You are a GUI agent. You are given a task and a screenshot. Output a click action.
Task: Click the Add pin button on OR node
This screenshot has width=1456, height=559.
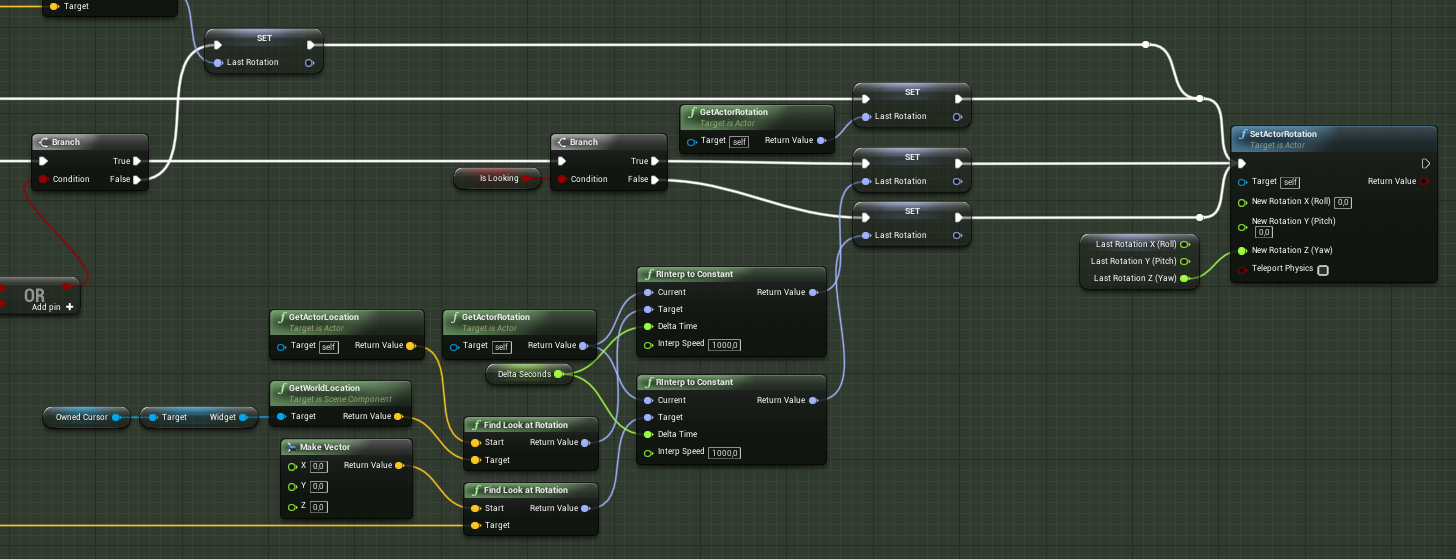pyautogui.click(x=53, y=307)
